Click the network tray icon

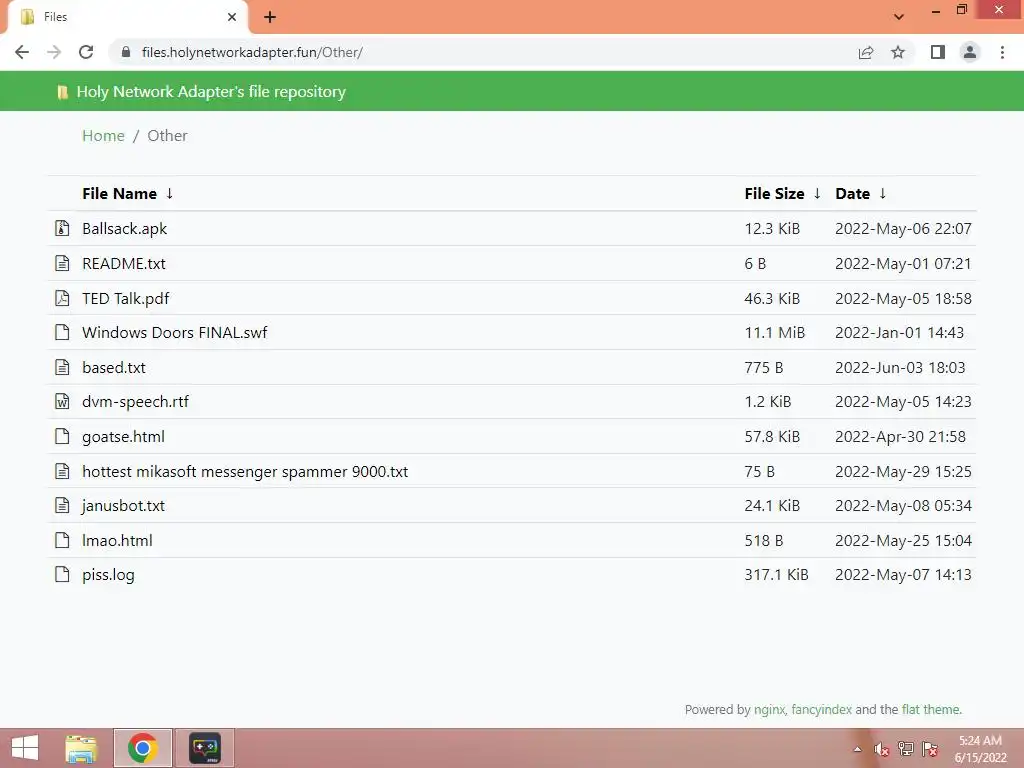(906, 749)
